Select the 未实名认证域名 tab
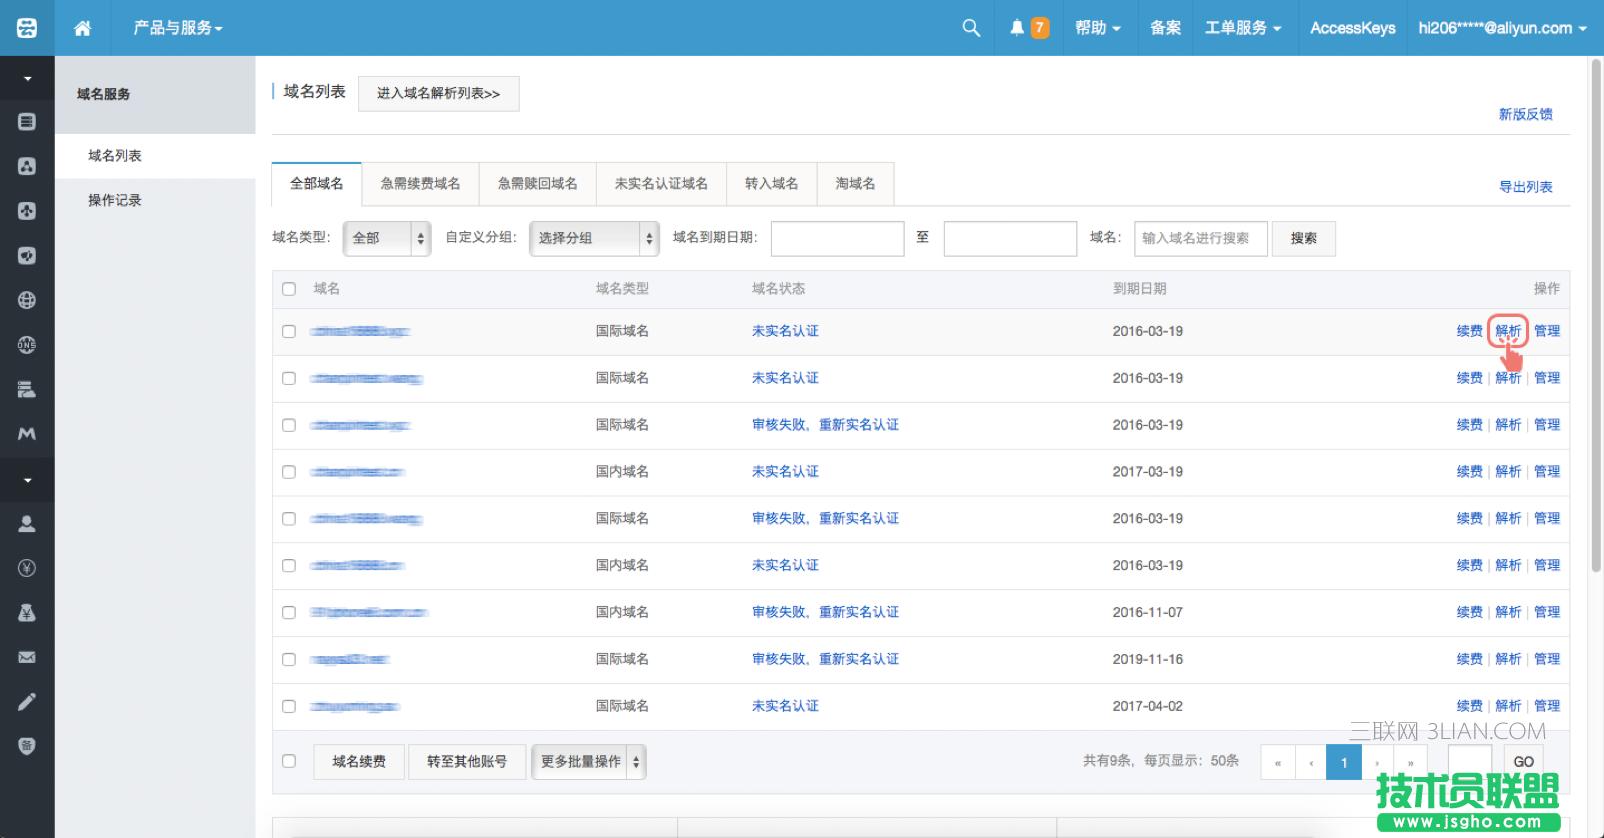Image resolution: width=1604 pixels, height=838 pixels. 661,184
